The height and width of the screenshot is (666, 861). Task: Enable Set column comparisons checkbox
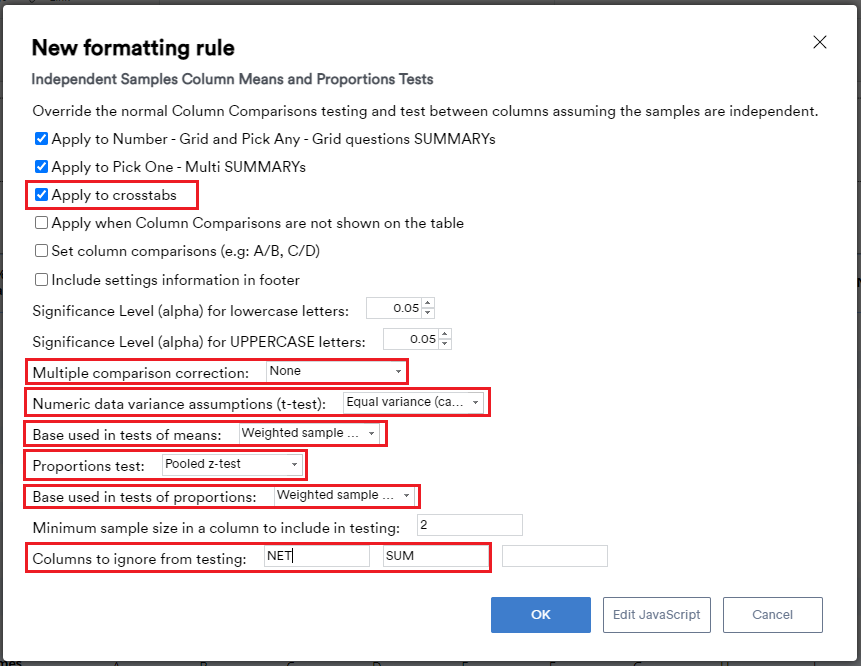(x=41, y=251)
